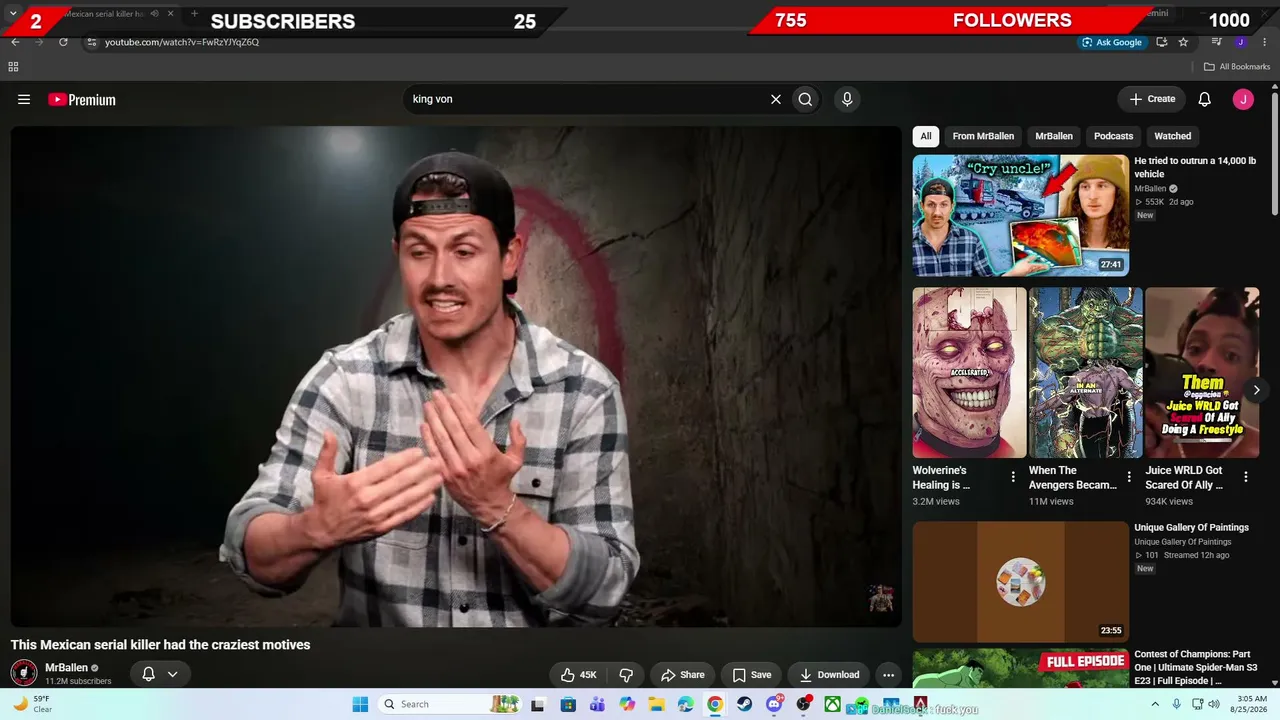This screenshot has height=720, width=1280.
Task: Save the video to a playlist
Action: [x=751, y=675]
